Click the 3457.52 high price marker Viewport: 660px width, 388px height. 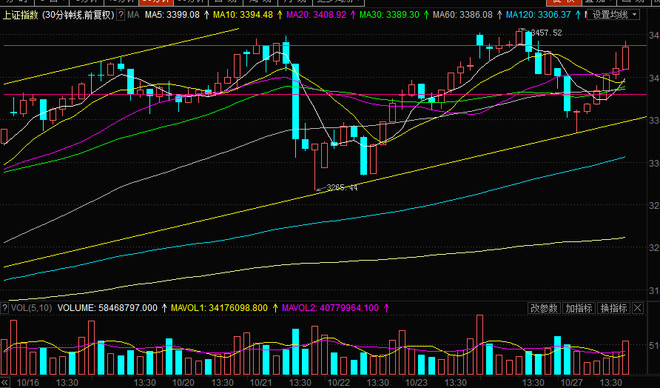coord(546,33)
